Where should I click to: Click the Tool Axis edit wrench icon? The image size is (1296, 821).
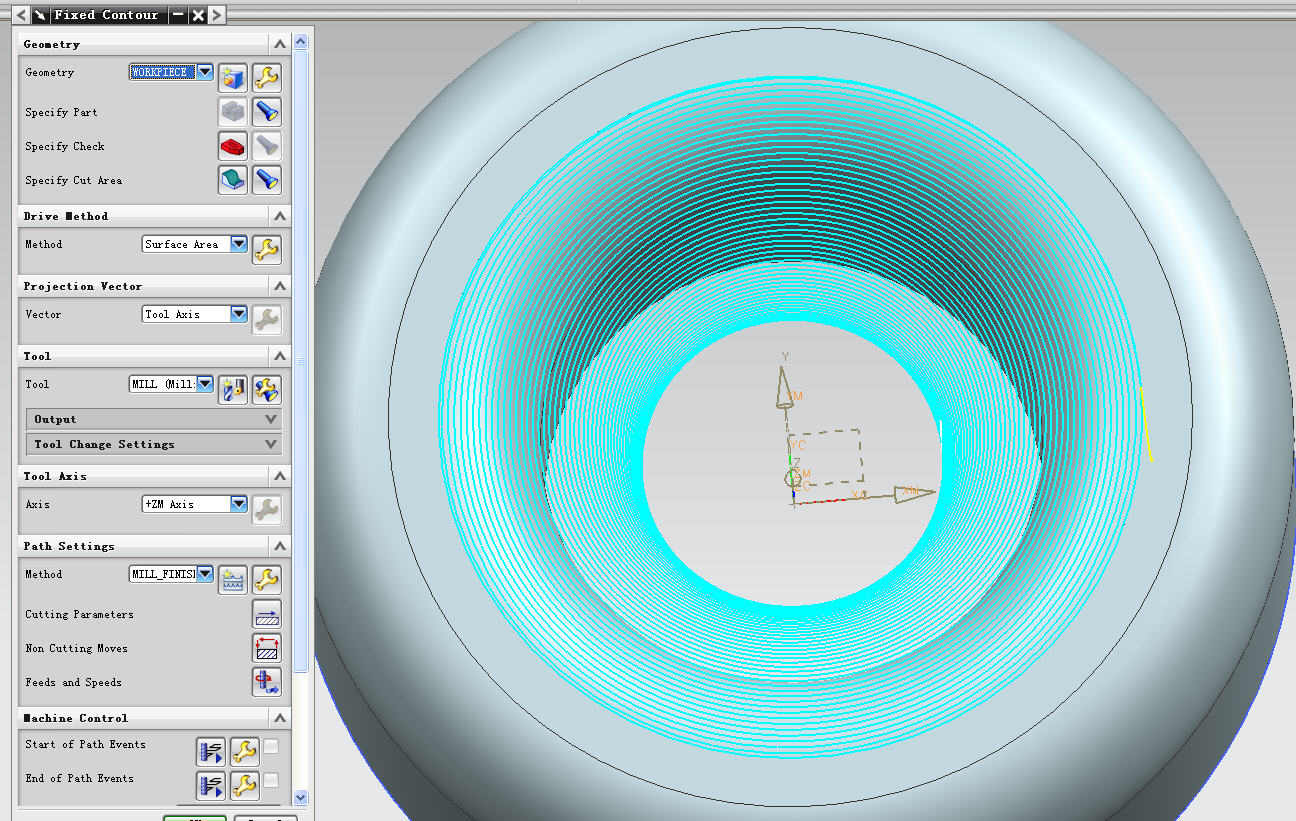[x=267, y=510]
